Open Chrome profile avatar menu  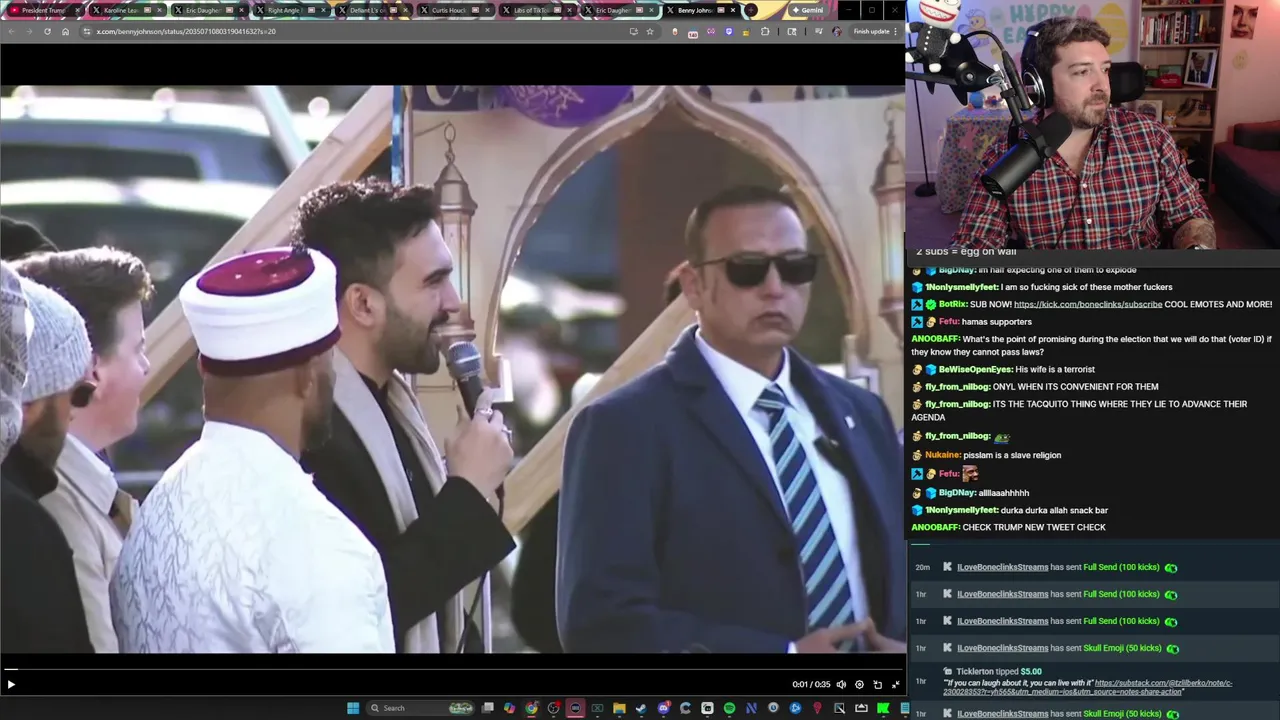837,31
